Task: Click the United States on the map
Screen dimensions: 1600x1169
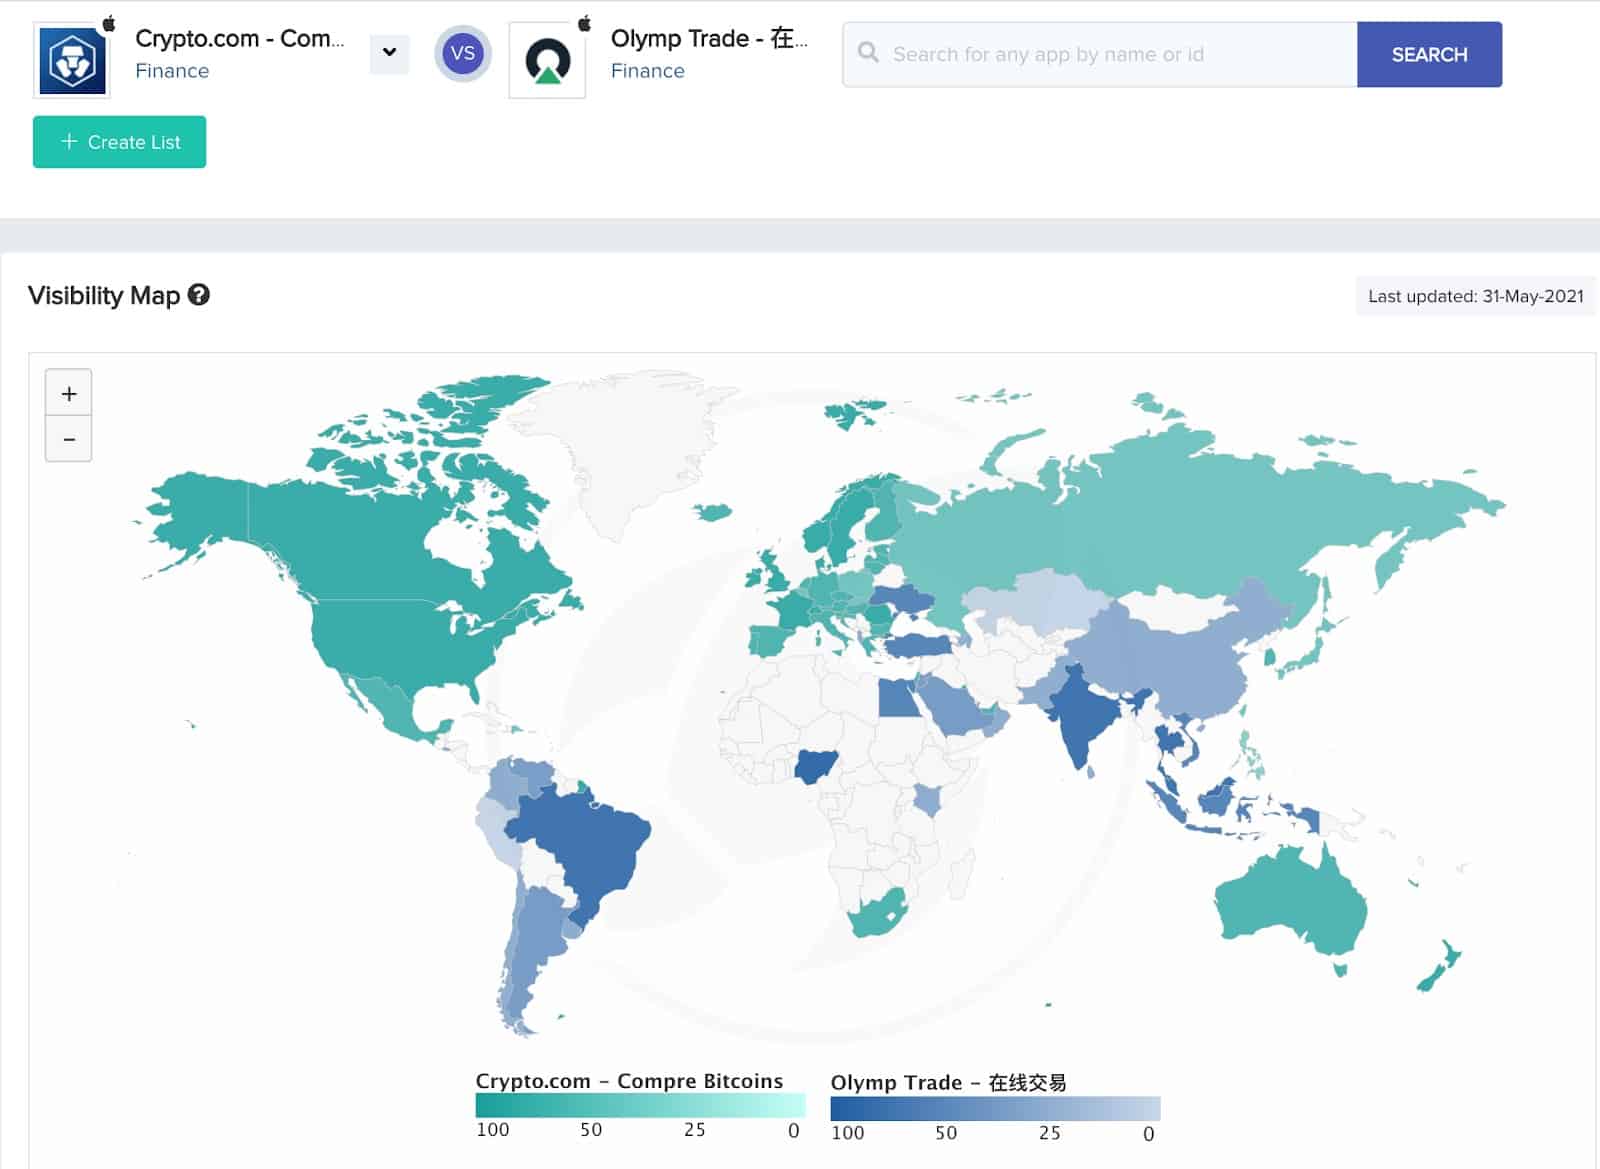Action: pos(400,640)
